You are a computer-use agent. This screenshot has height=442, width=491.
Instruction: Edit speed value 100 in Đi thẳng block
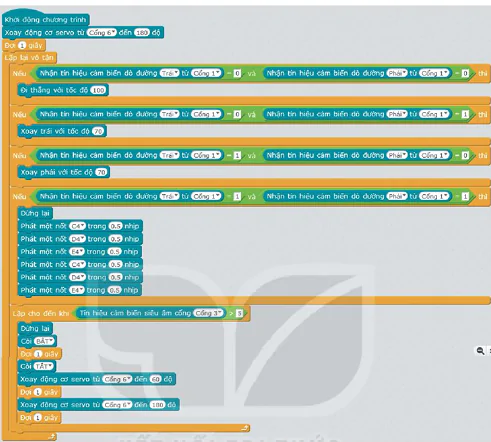click(x=98, y=90)
